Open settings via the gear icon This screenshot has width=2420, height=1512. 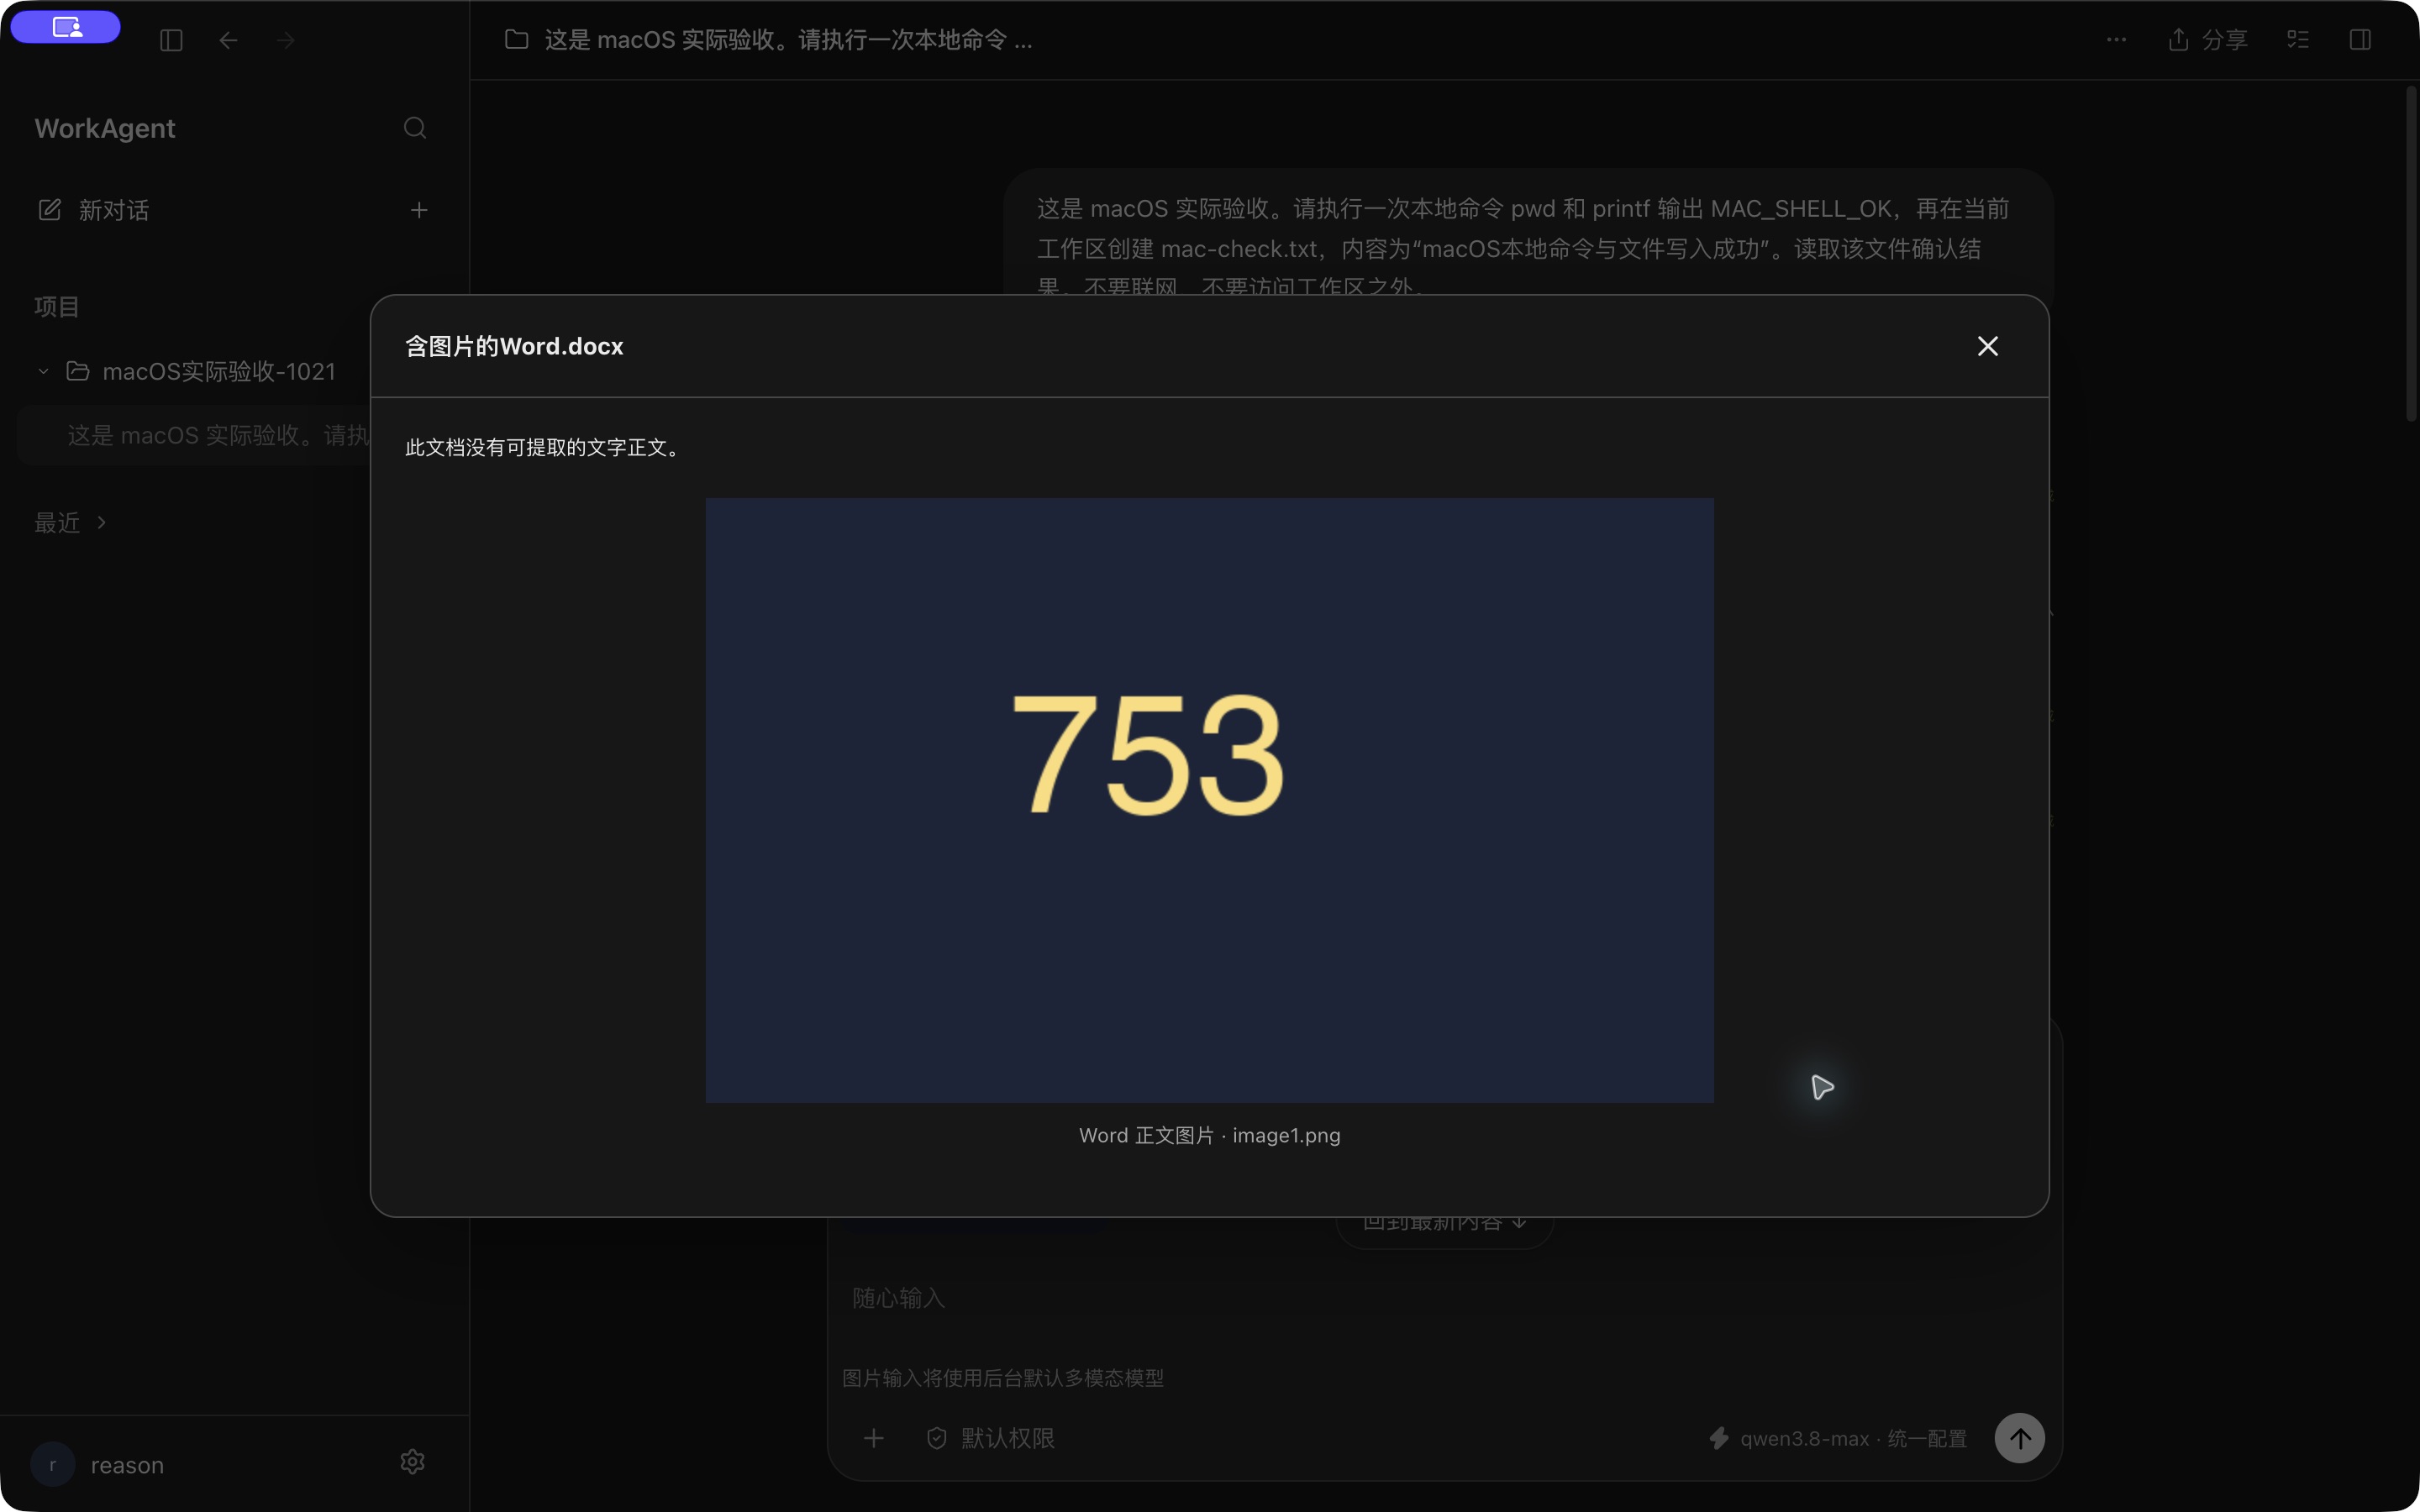tap(413, 1462)
